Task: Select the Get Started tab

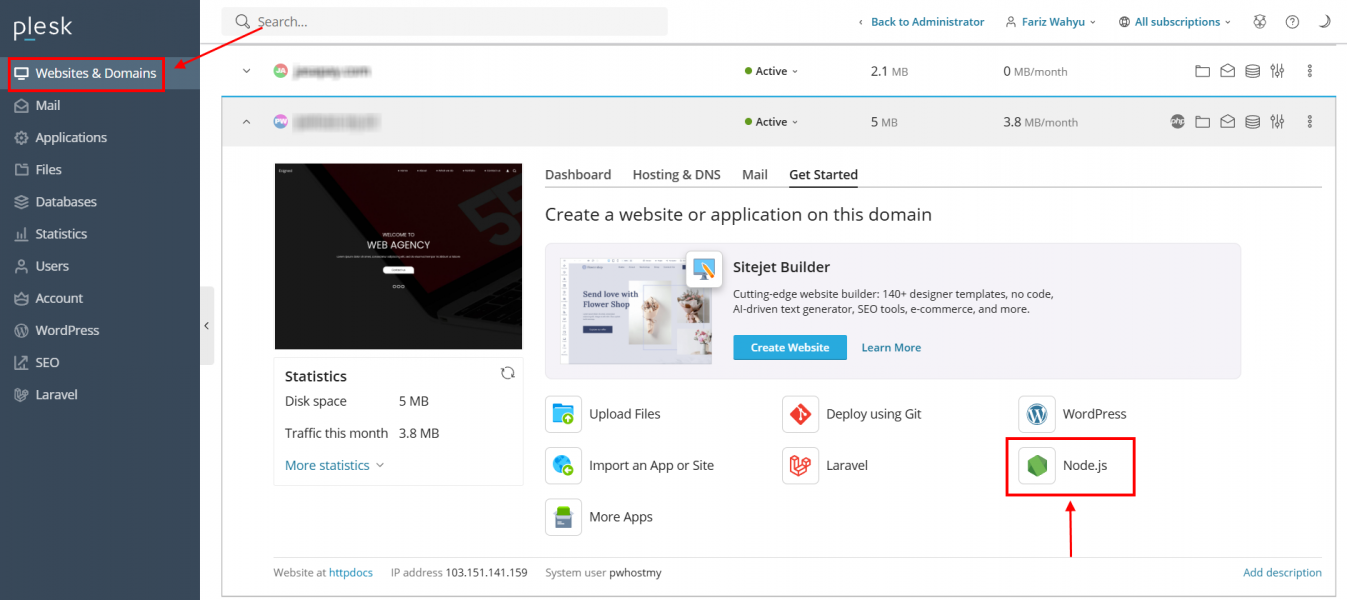Action: (823, 174)
